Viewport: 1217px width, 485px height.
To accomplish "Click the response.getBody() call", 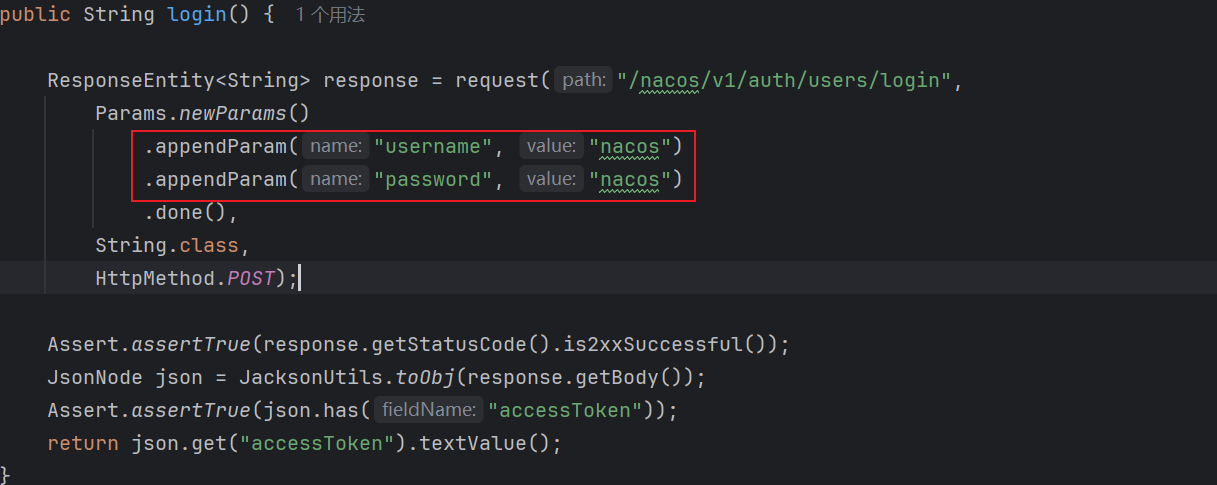I will [x=574, y=377].
